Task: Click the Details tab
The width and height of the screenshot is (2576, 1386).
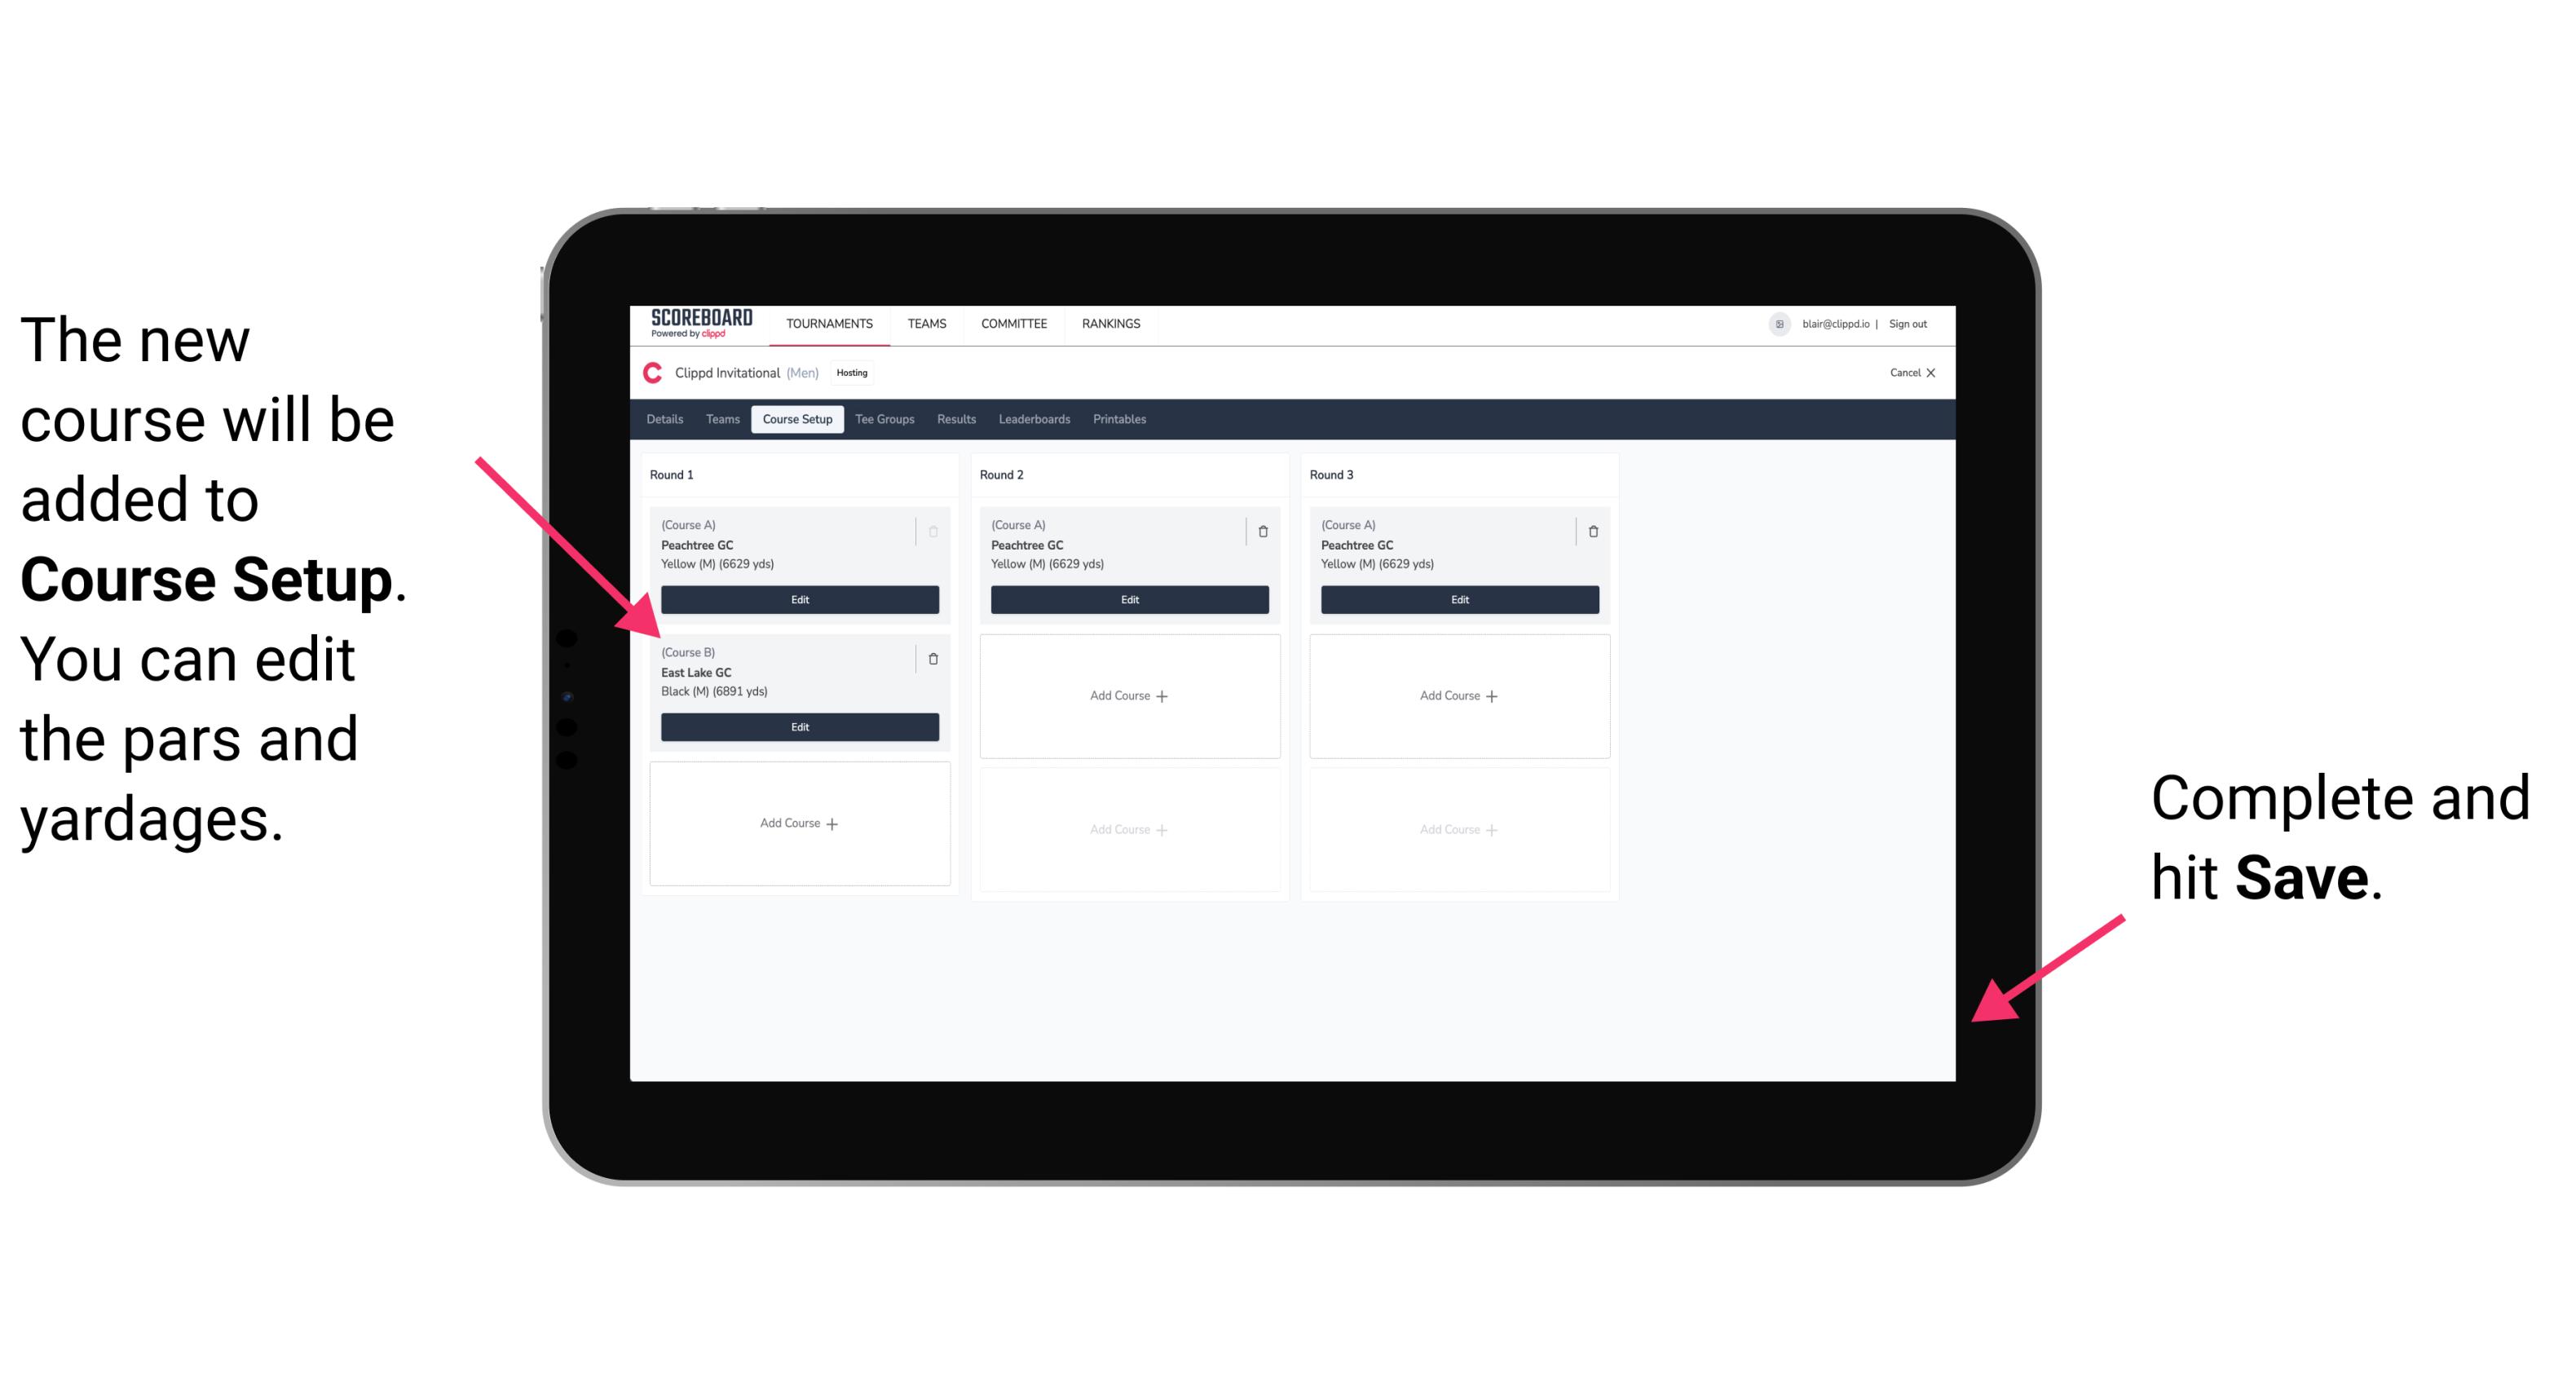Action: pos(667,418)
